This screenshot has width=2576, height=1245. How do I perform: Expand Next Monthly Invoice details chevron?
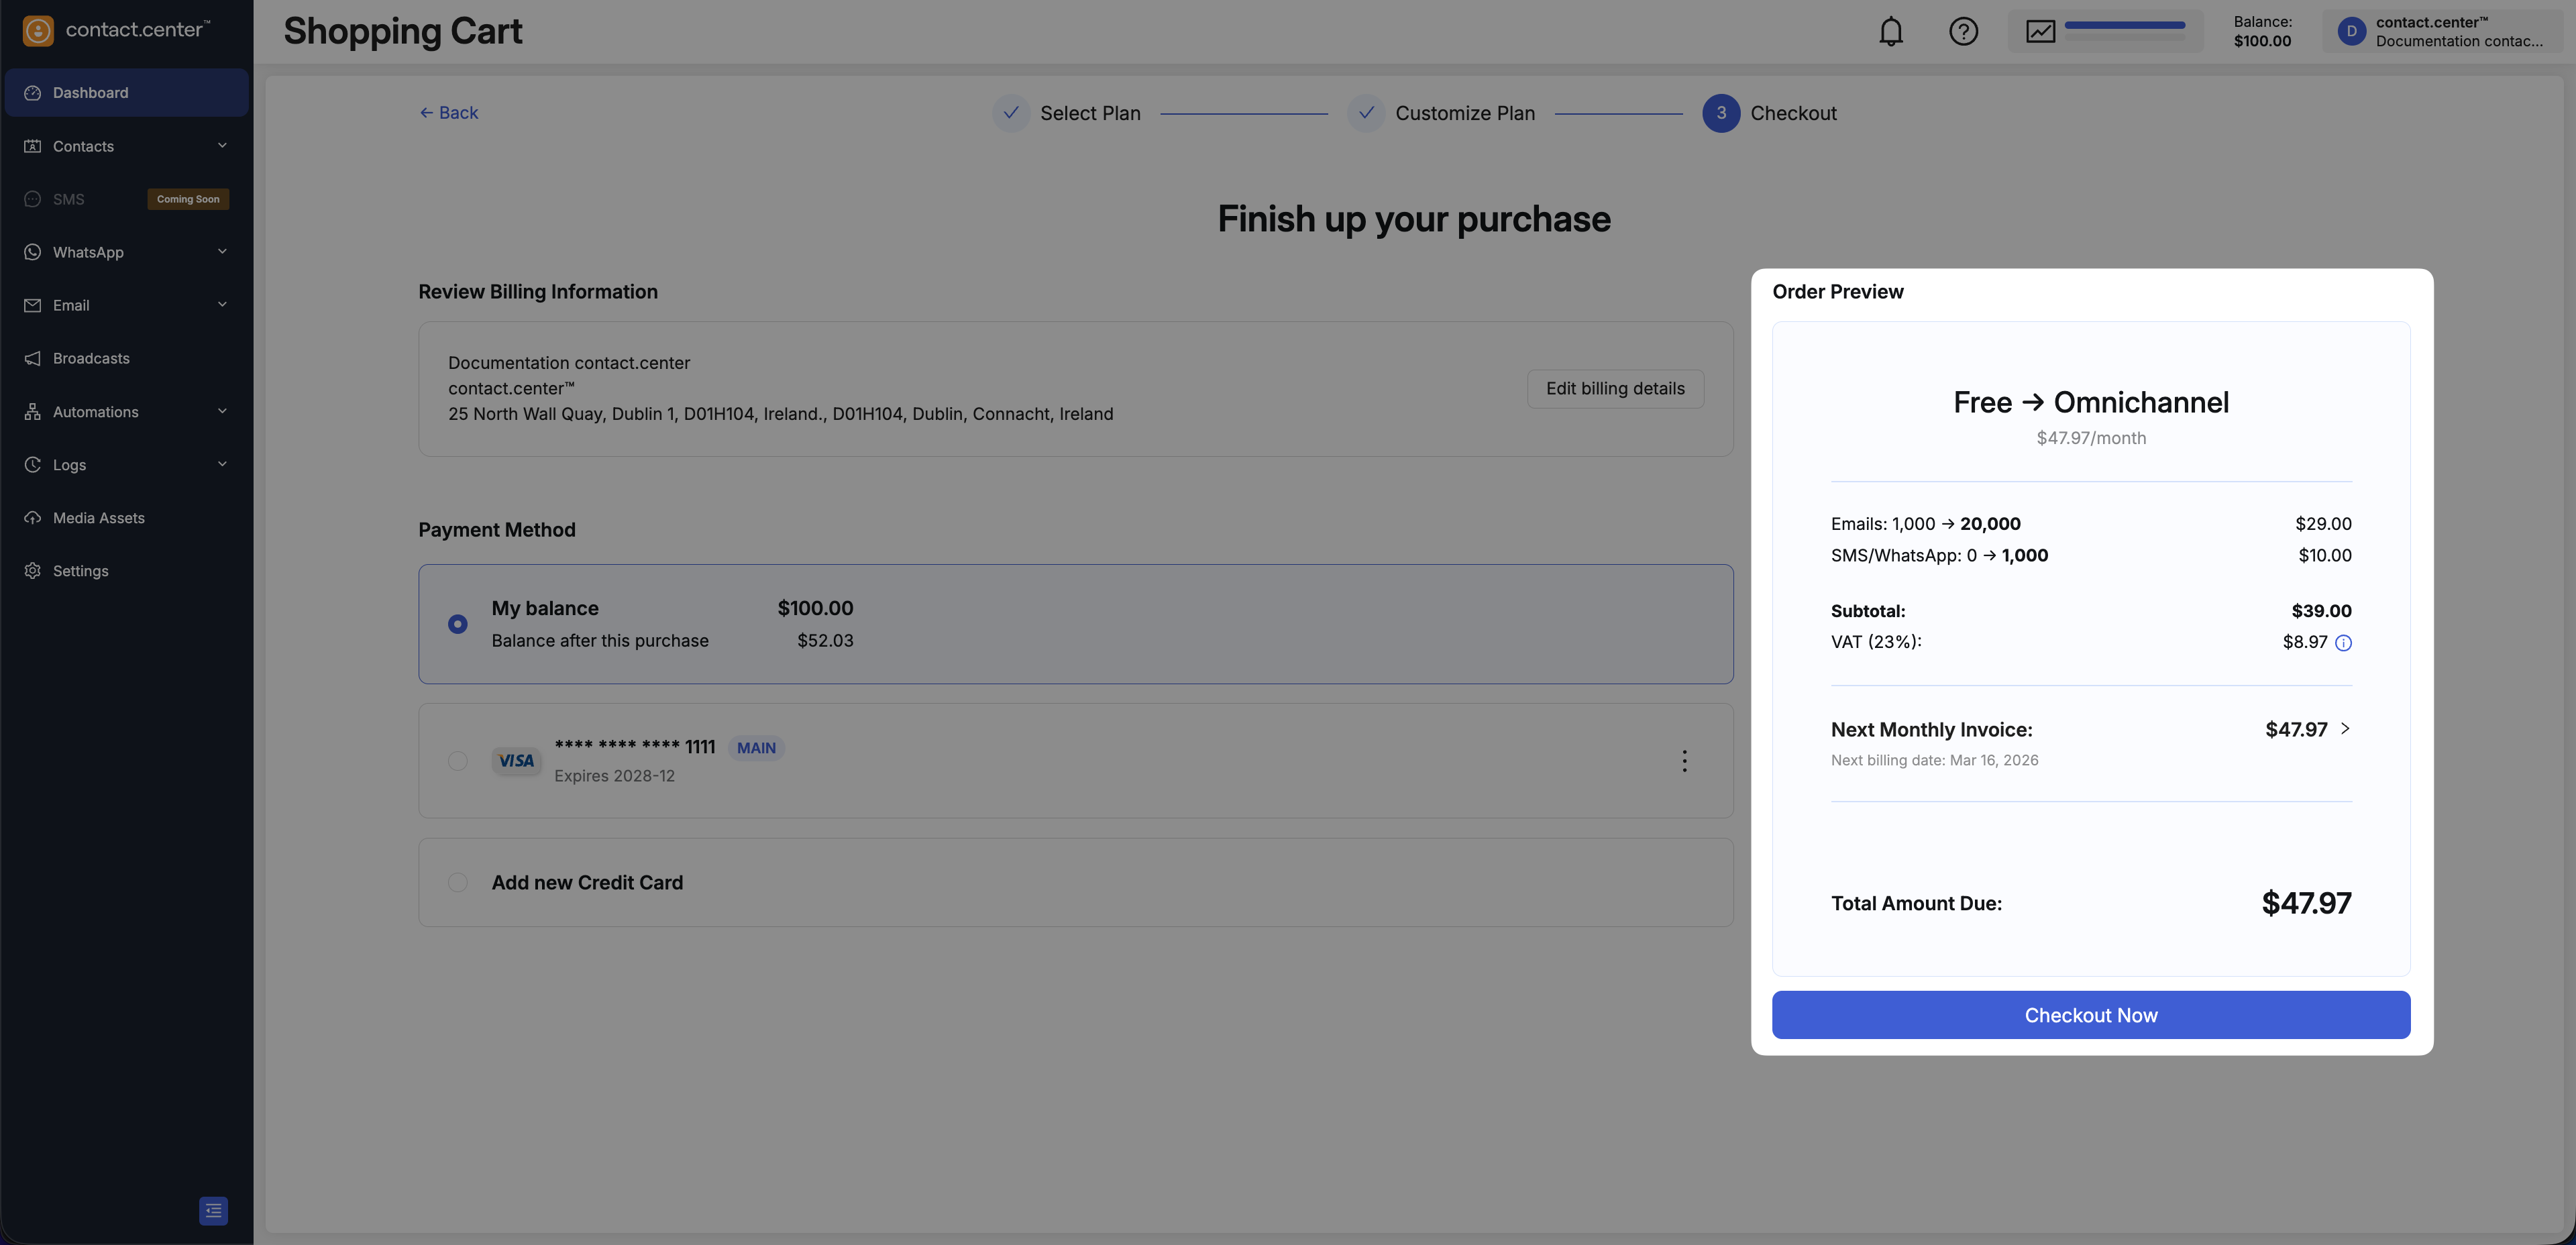2344,729
